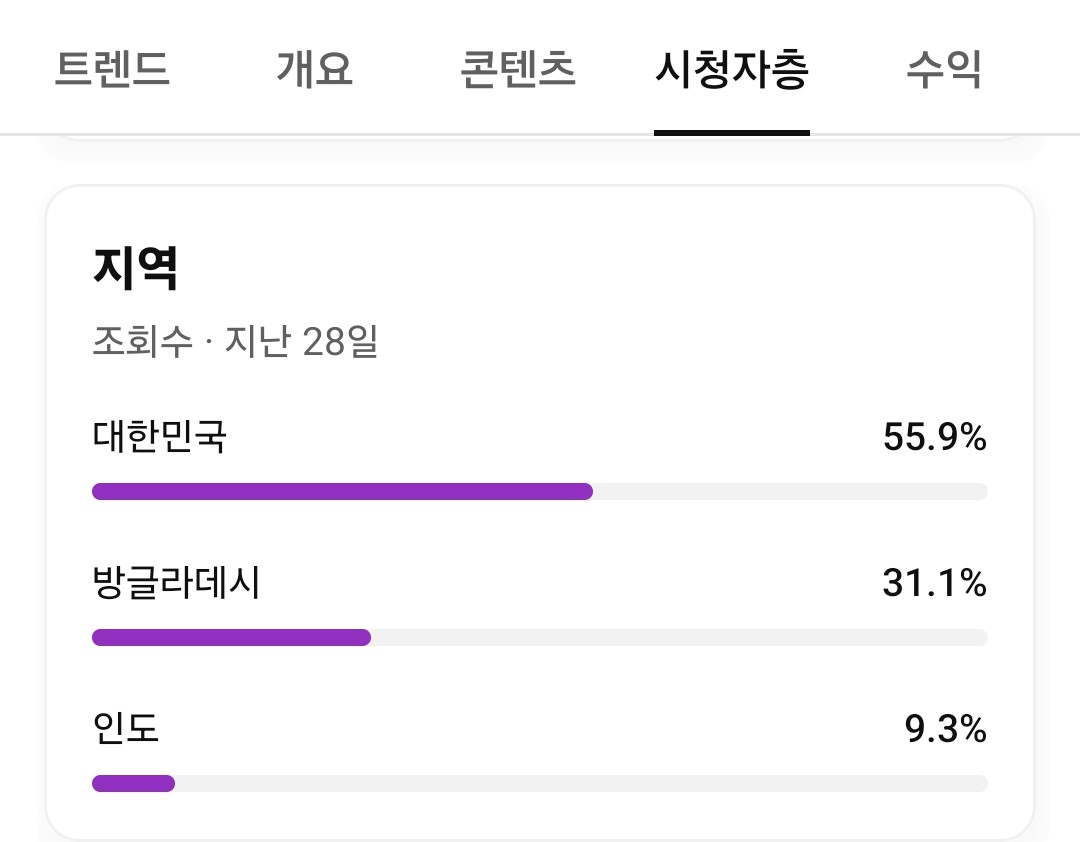
Task: Go to the 수익 tab
Action: point(944,70)
